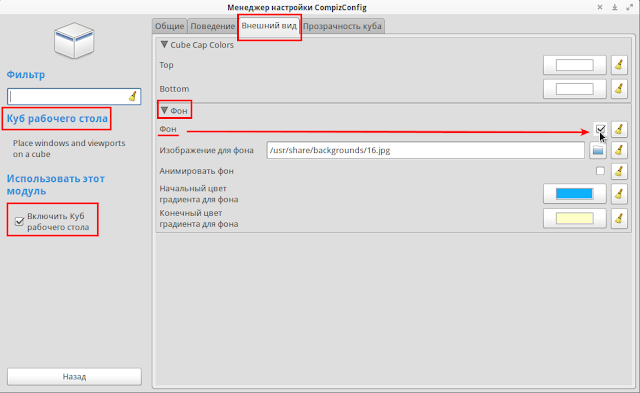Open the Bottom cap color picker

[x=575, y=89]
